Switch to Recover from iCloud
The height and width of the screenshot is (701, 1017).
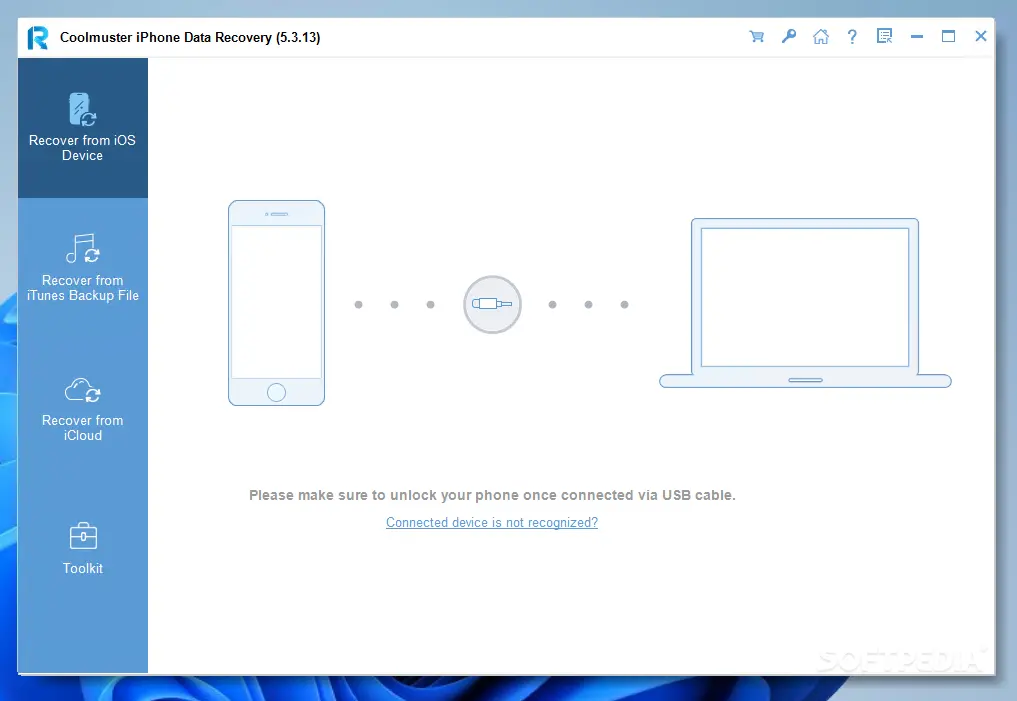coord(82,408)
